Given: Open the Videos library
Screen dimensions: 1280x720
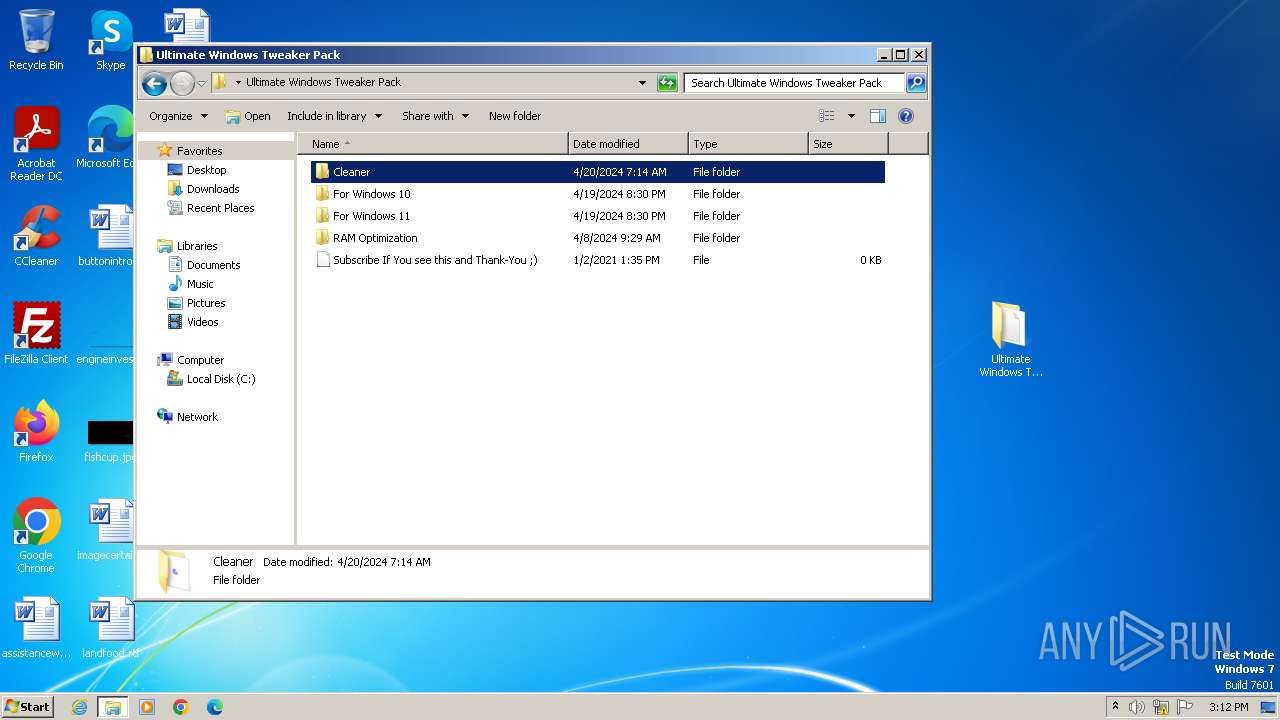Looking at the screenshot, I should [x=202, y=322].
